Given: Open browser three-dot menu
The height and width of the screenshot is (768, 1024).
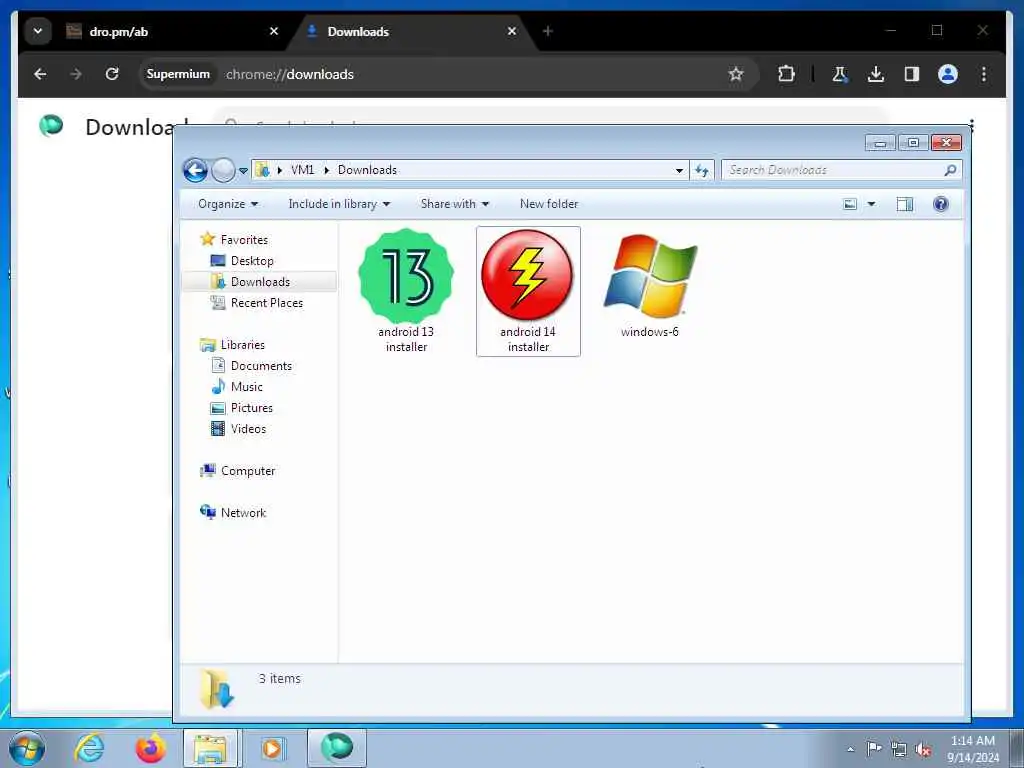Looking at the screenshot, I should [x=984, y=74].
